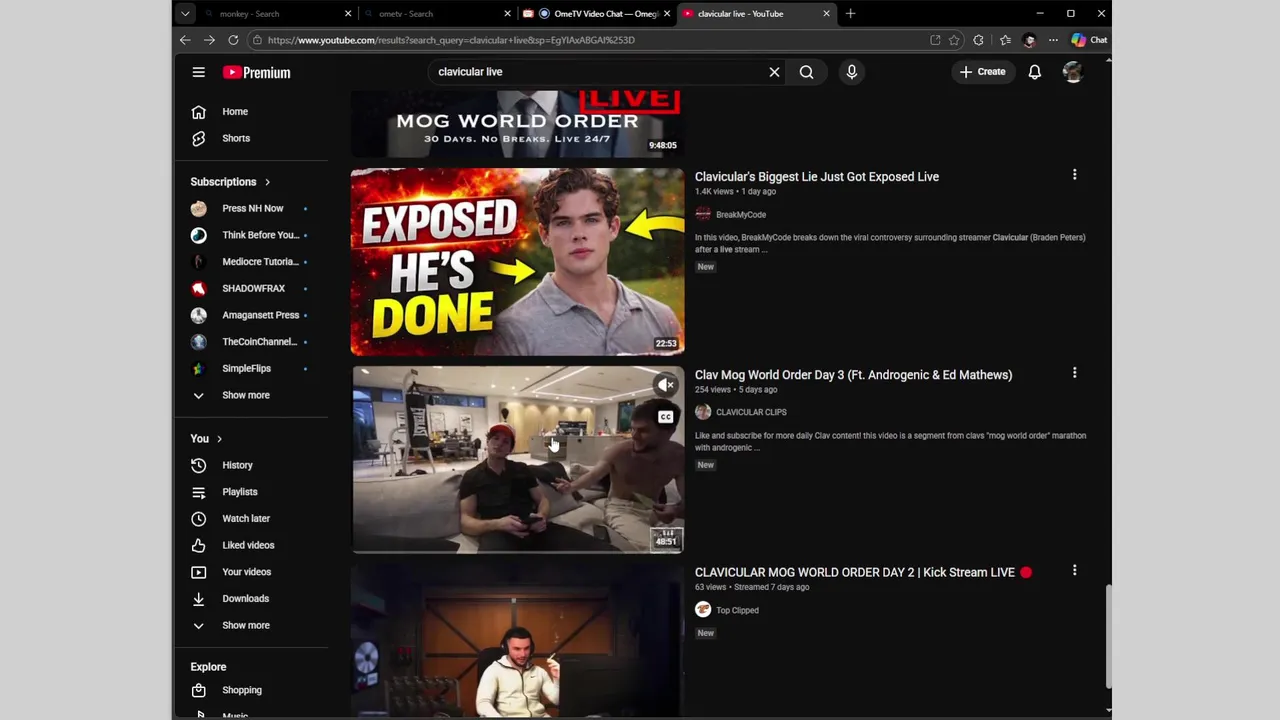Go back in the browser
Viewport: 1280px width, 720px height.
click(x=185, y=40)
